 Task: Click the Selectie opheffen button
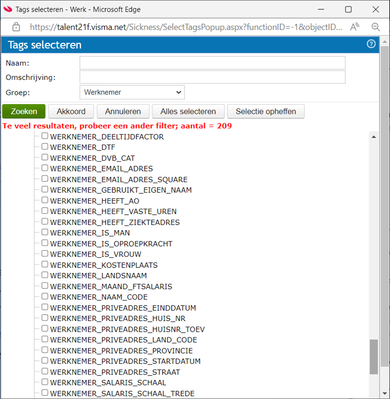click(x=266, y=111)
